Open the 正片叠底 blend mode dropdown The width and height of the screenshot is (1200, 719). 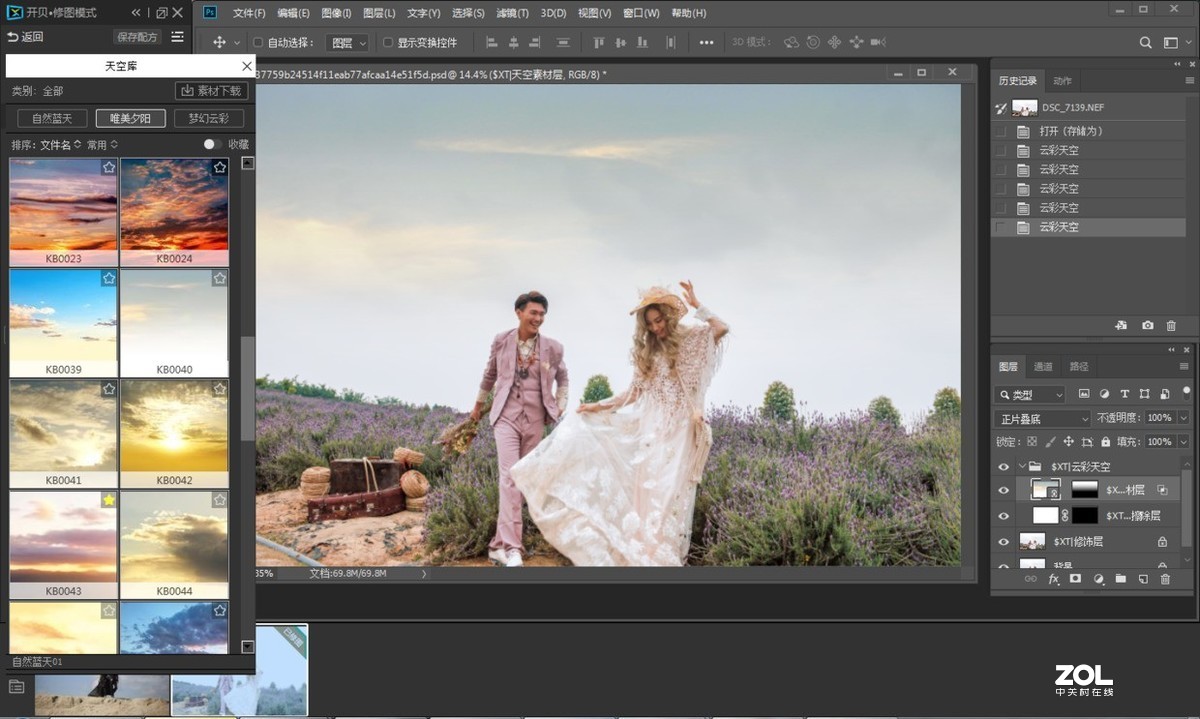[x=1042, y=418]
